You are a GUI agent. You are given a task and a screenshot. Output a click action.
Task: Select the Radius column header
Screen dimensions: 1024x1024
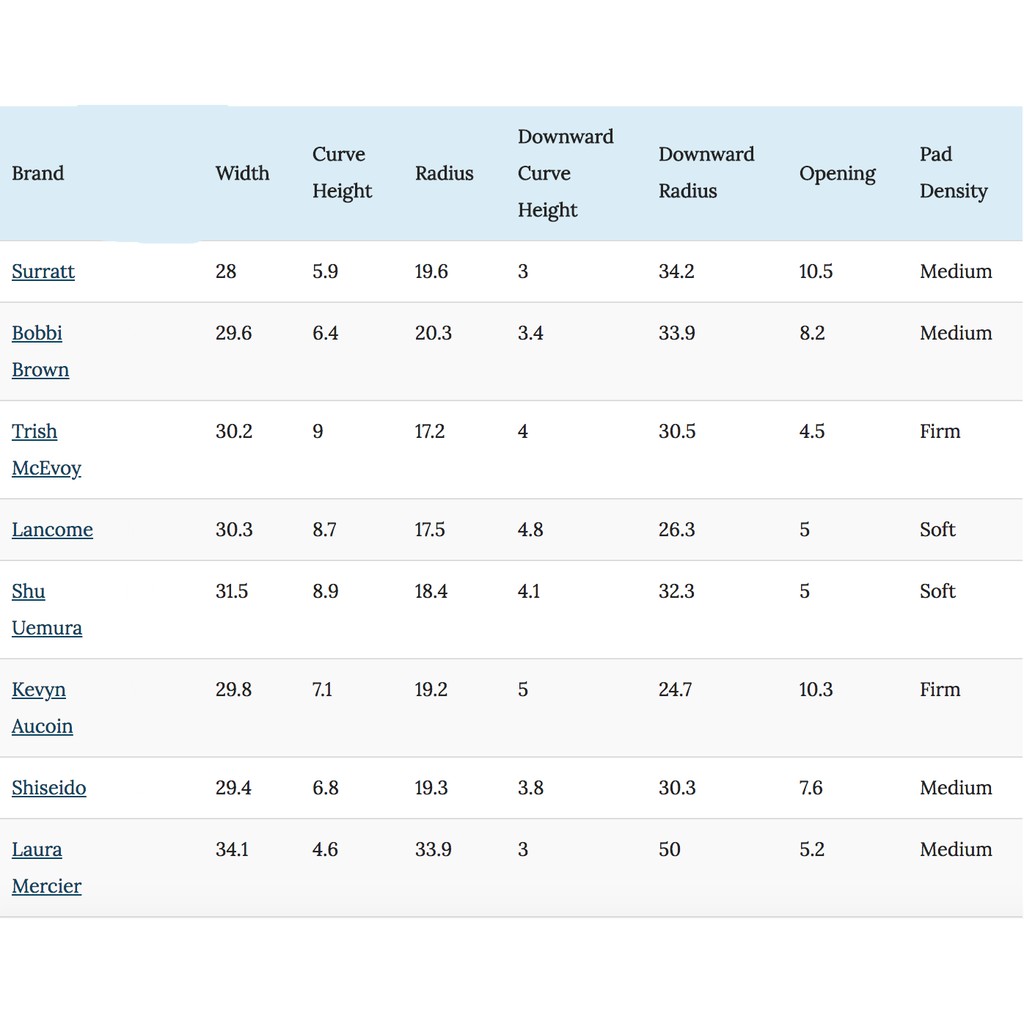444,174
